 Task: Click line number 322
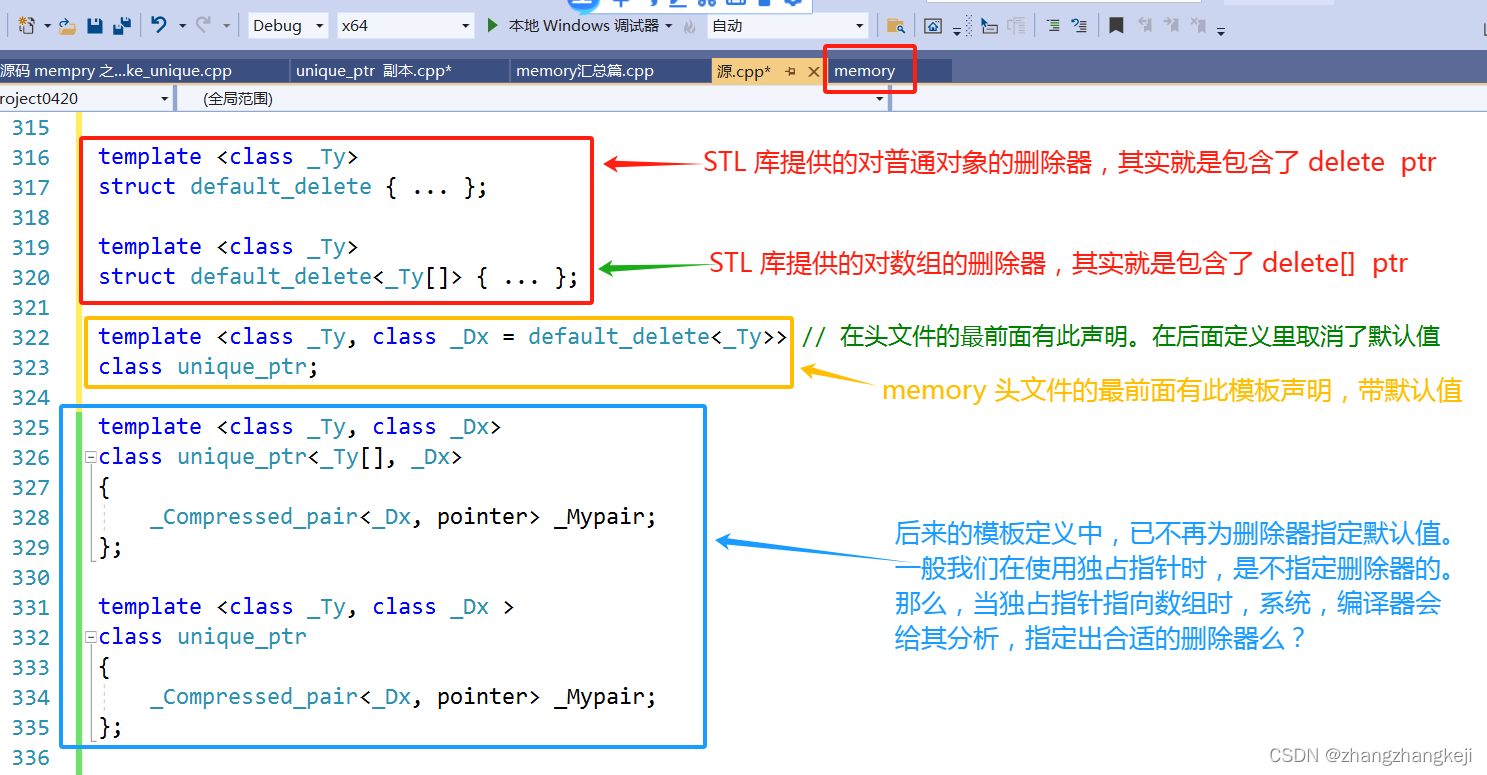[31, 337]
